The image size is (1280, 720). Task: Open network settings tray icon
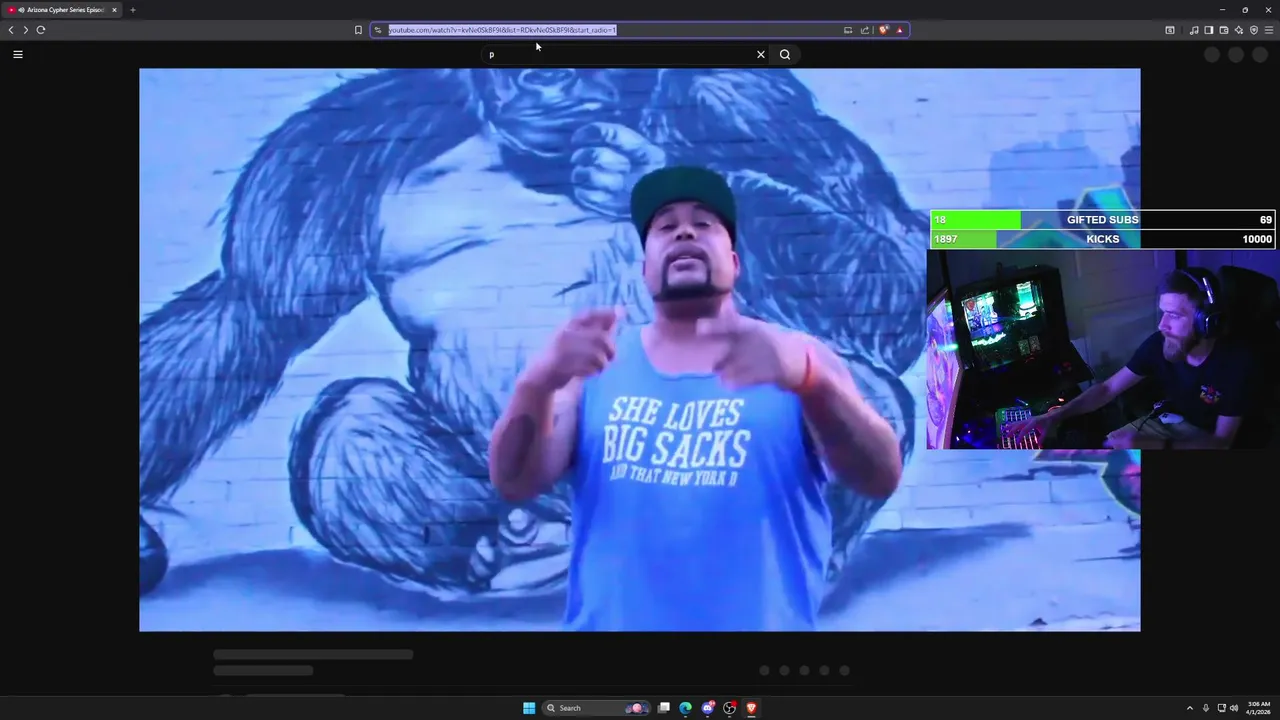coord(1221,708)
